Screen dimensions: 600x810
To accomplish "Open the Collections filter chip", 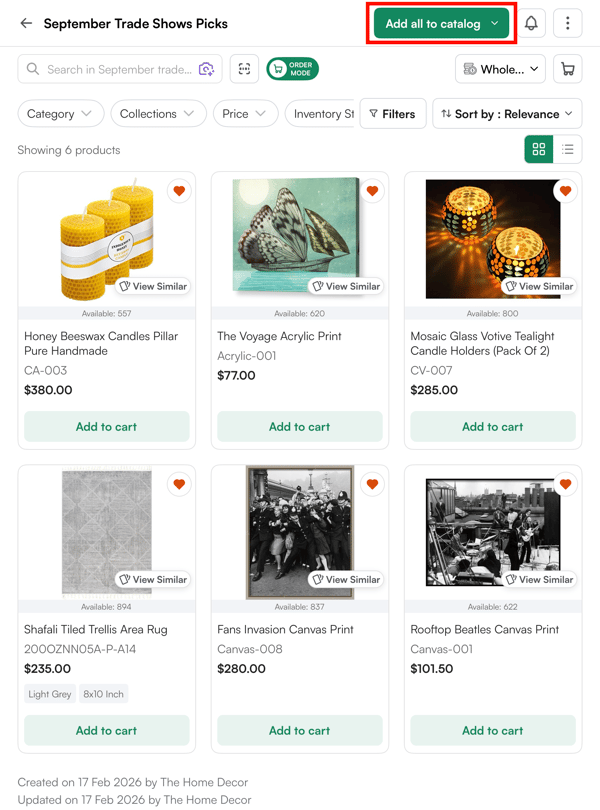I will [x=158, y=114].
